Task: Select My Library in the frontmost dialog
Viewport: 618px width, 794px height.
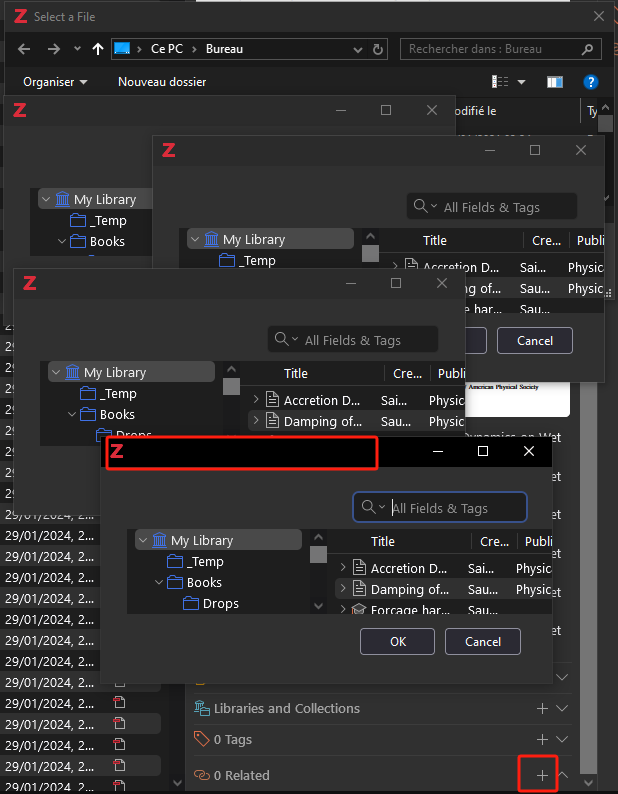Action: (x=218, y=540)
